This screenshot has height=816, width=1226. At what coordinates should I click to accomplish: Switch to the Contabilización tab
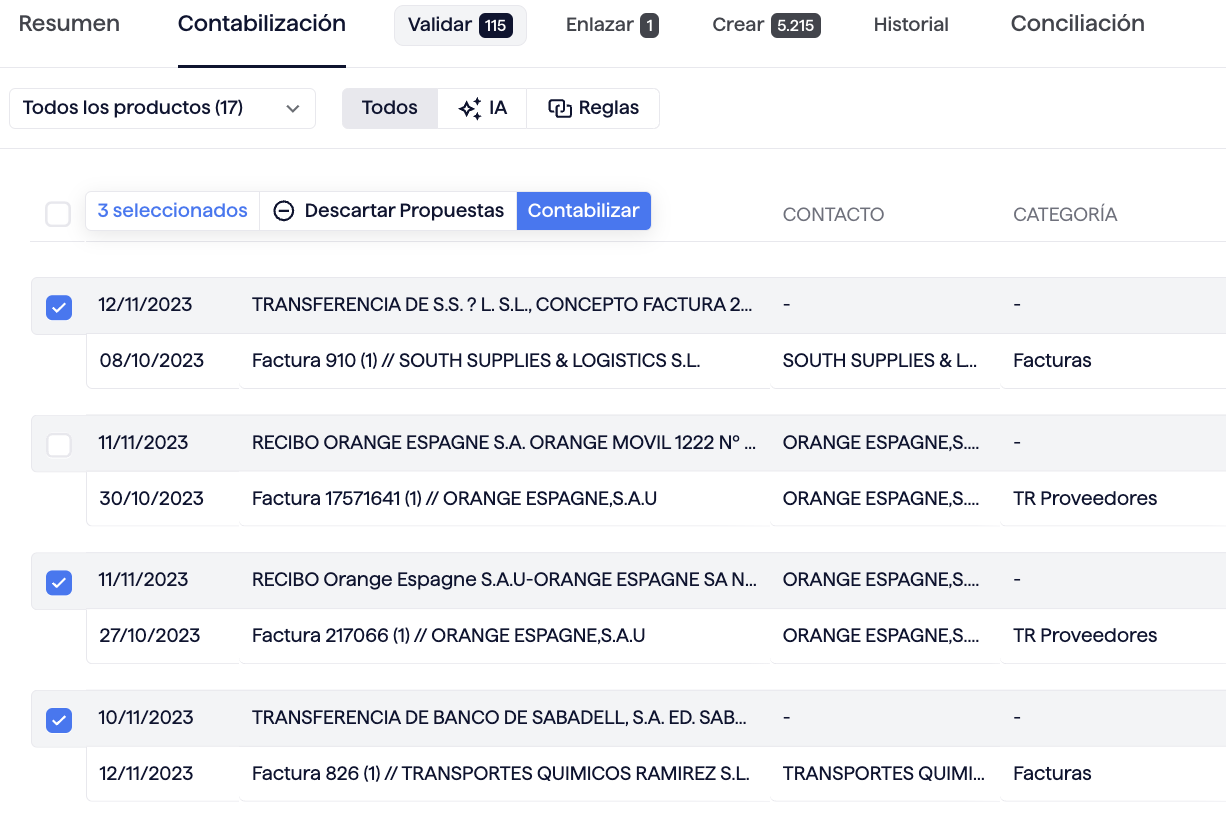[x=262, y=24]
